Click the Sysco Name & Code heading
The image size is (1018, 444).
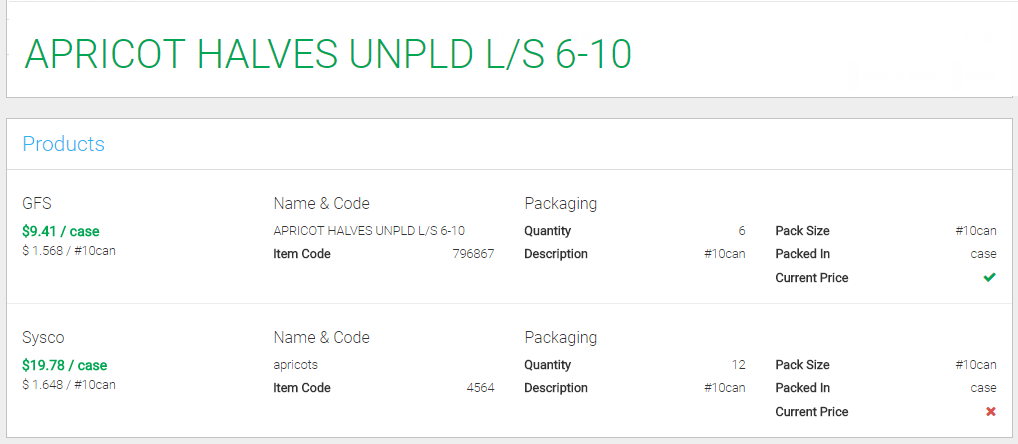(x=321, y=338)
